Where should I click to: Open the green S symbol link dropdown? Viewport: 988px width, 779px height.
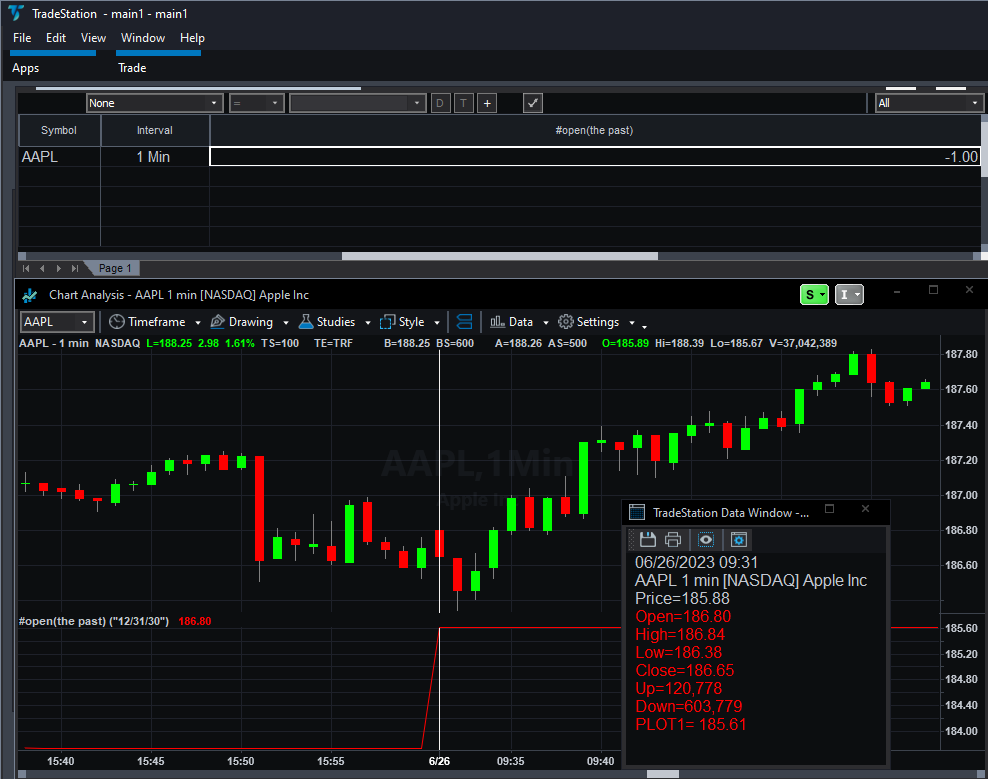pos(814,294)
